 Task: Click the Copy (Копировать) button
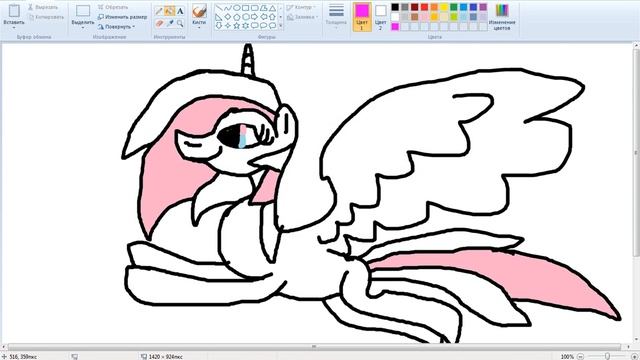coord(46,17)
